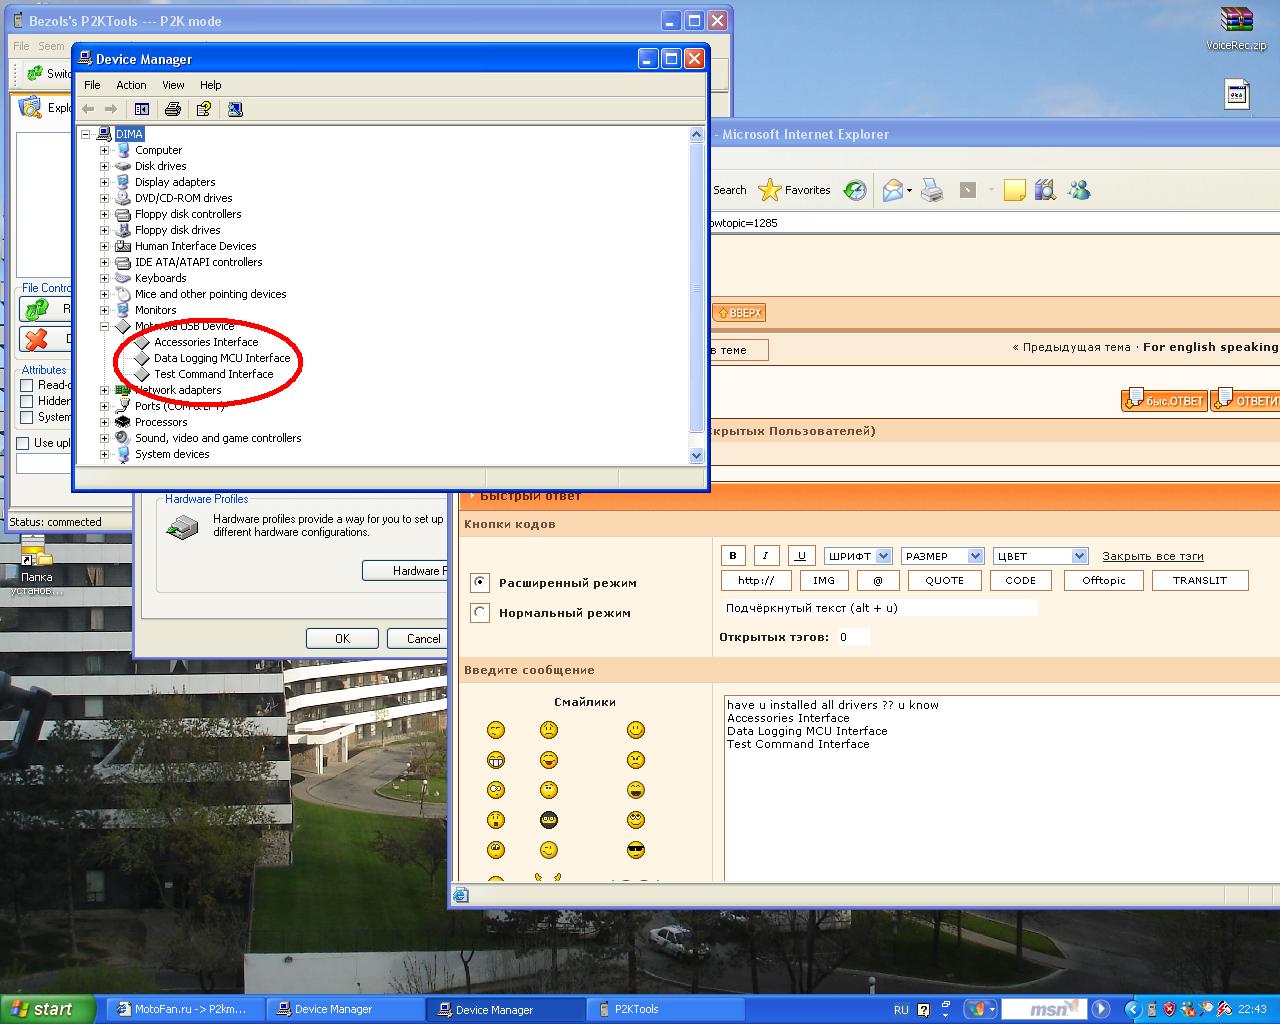Toggle the Hidden attribute checkbox in P2KTools

27,401
